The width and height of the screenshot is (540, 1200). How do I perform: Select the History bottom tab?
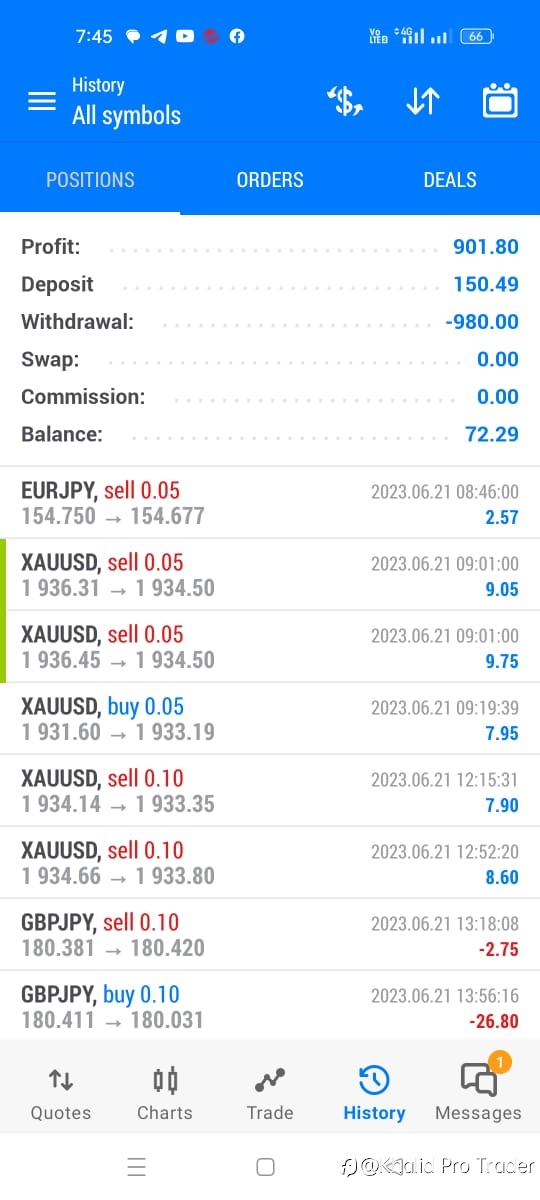tap(374, 1093)
